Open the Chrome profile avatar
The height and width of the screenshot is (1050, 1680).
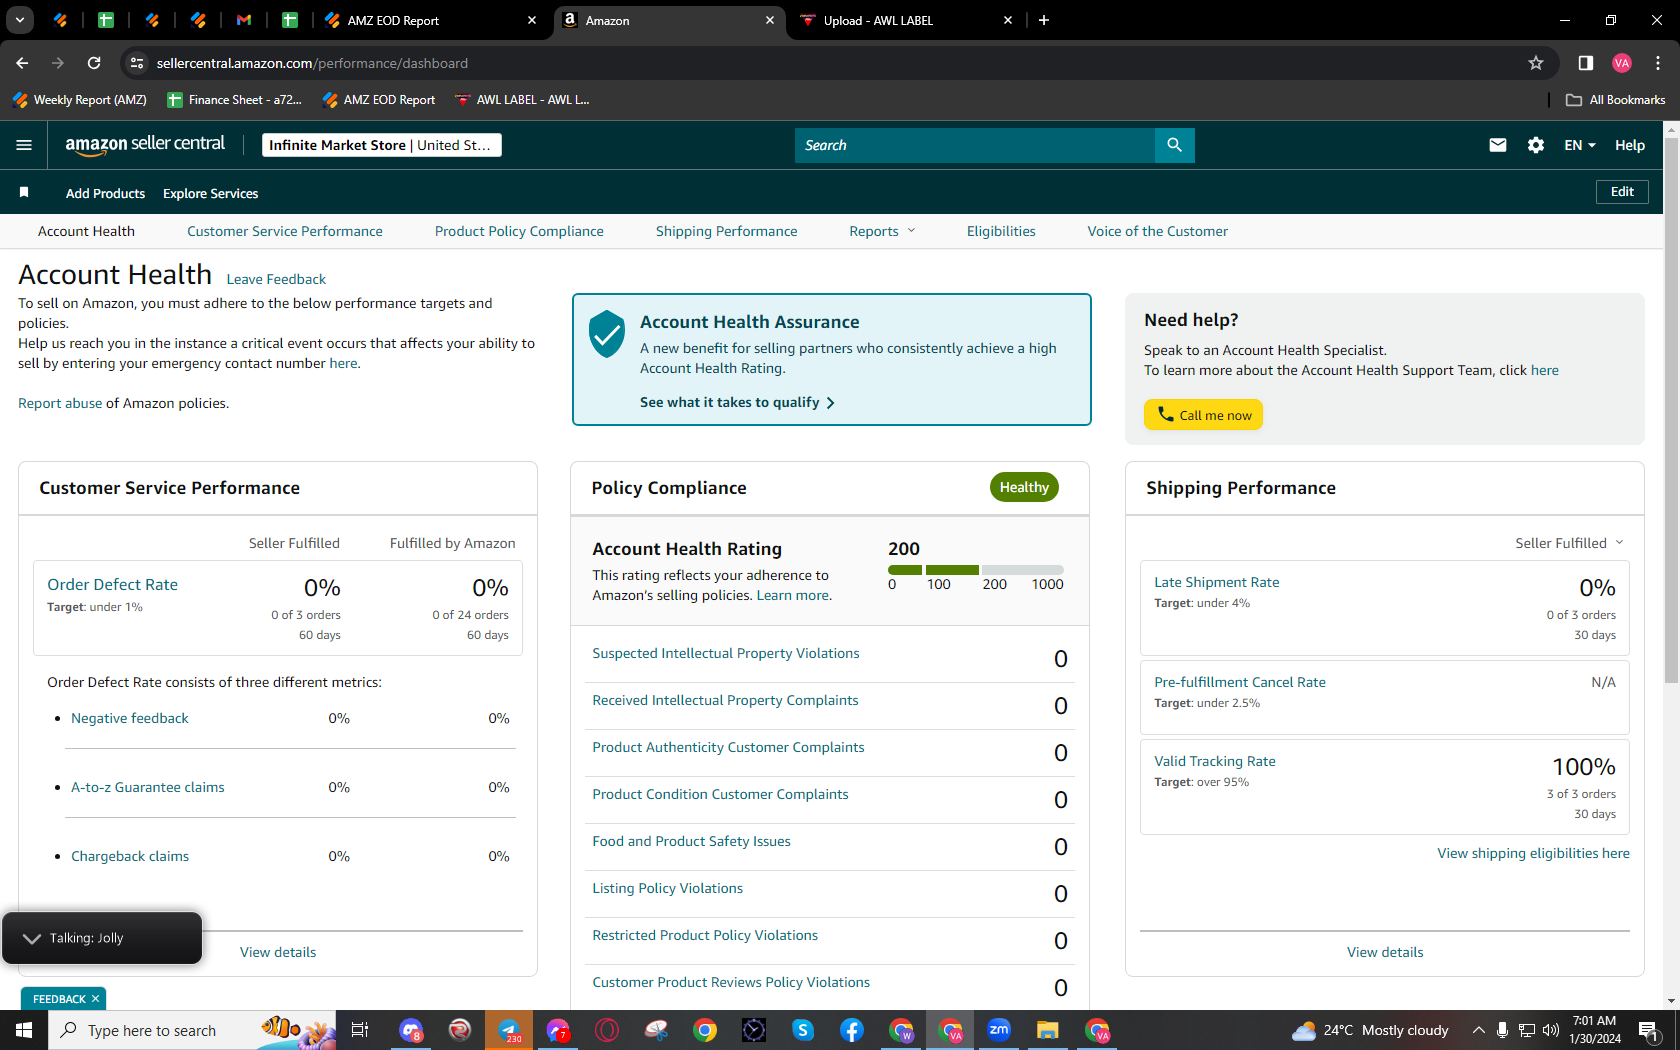click(x=1622, y=63)
